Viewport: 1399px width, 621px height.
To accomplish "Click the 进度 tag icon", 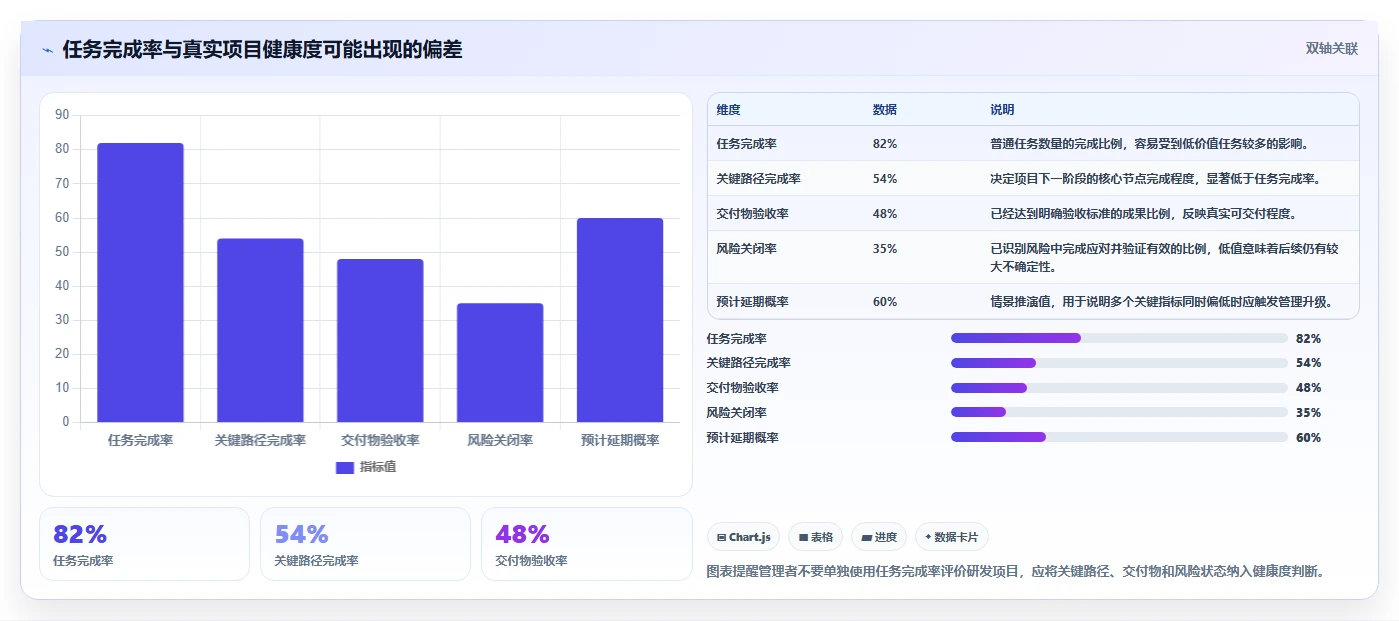I will point(866,538).
